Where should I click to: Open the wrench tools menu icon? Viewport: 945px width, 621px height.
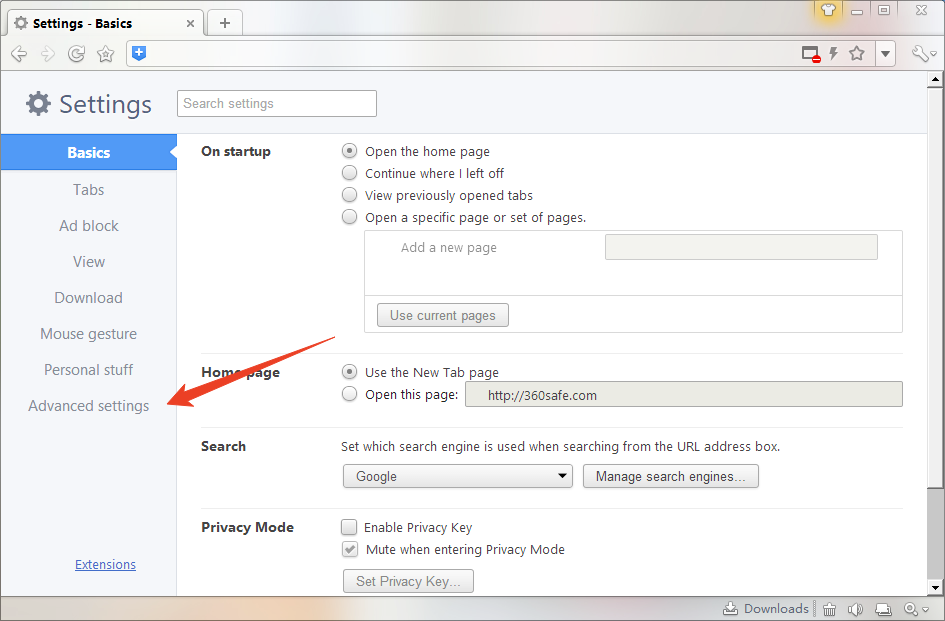tap(921, 54)
